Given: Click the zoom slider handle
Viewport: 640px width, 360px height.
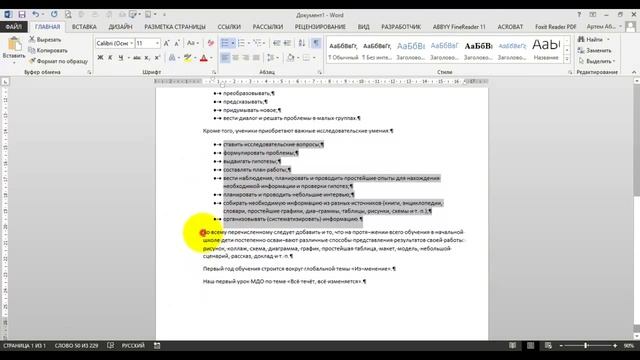Looking at the screenshot, I should coord(586,345).
